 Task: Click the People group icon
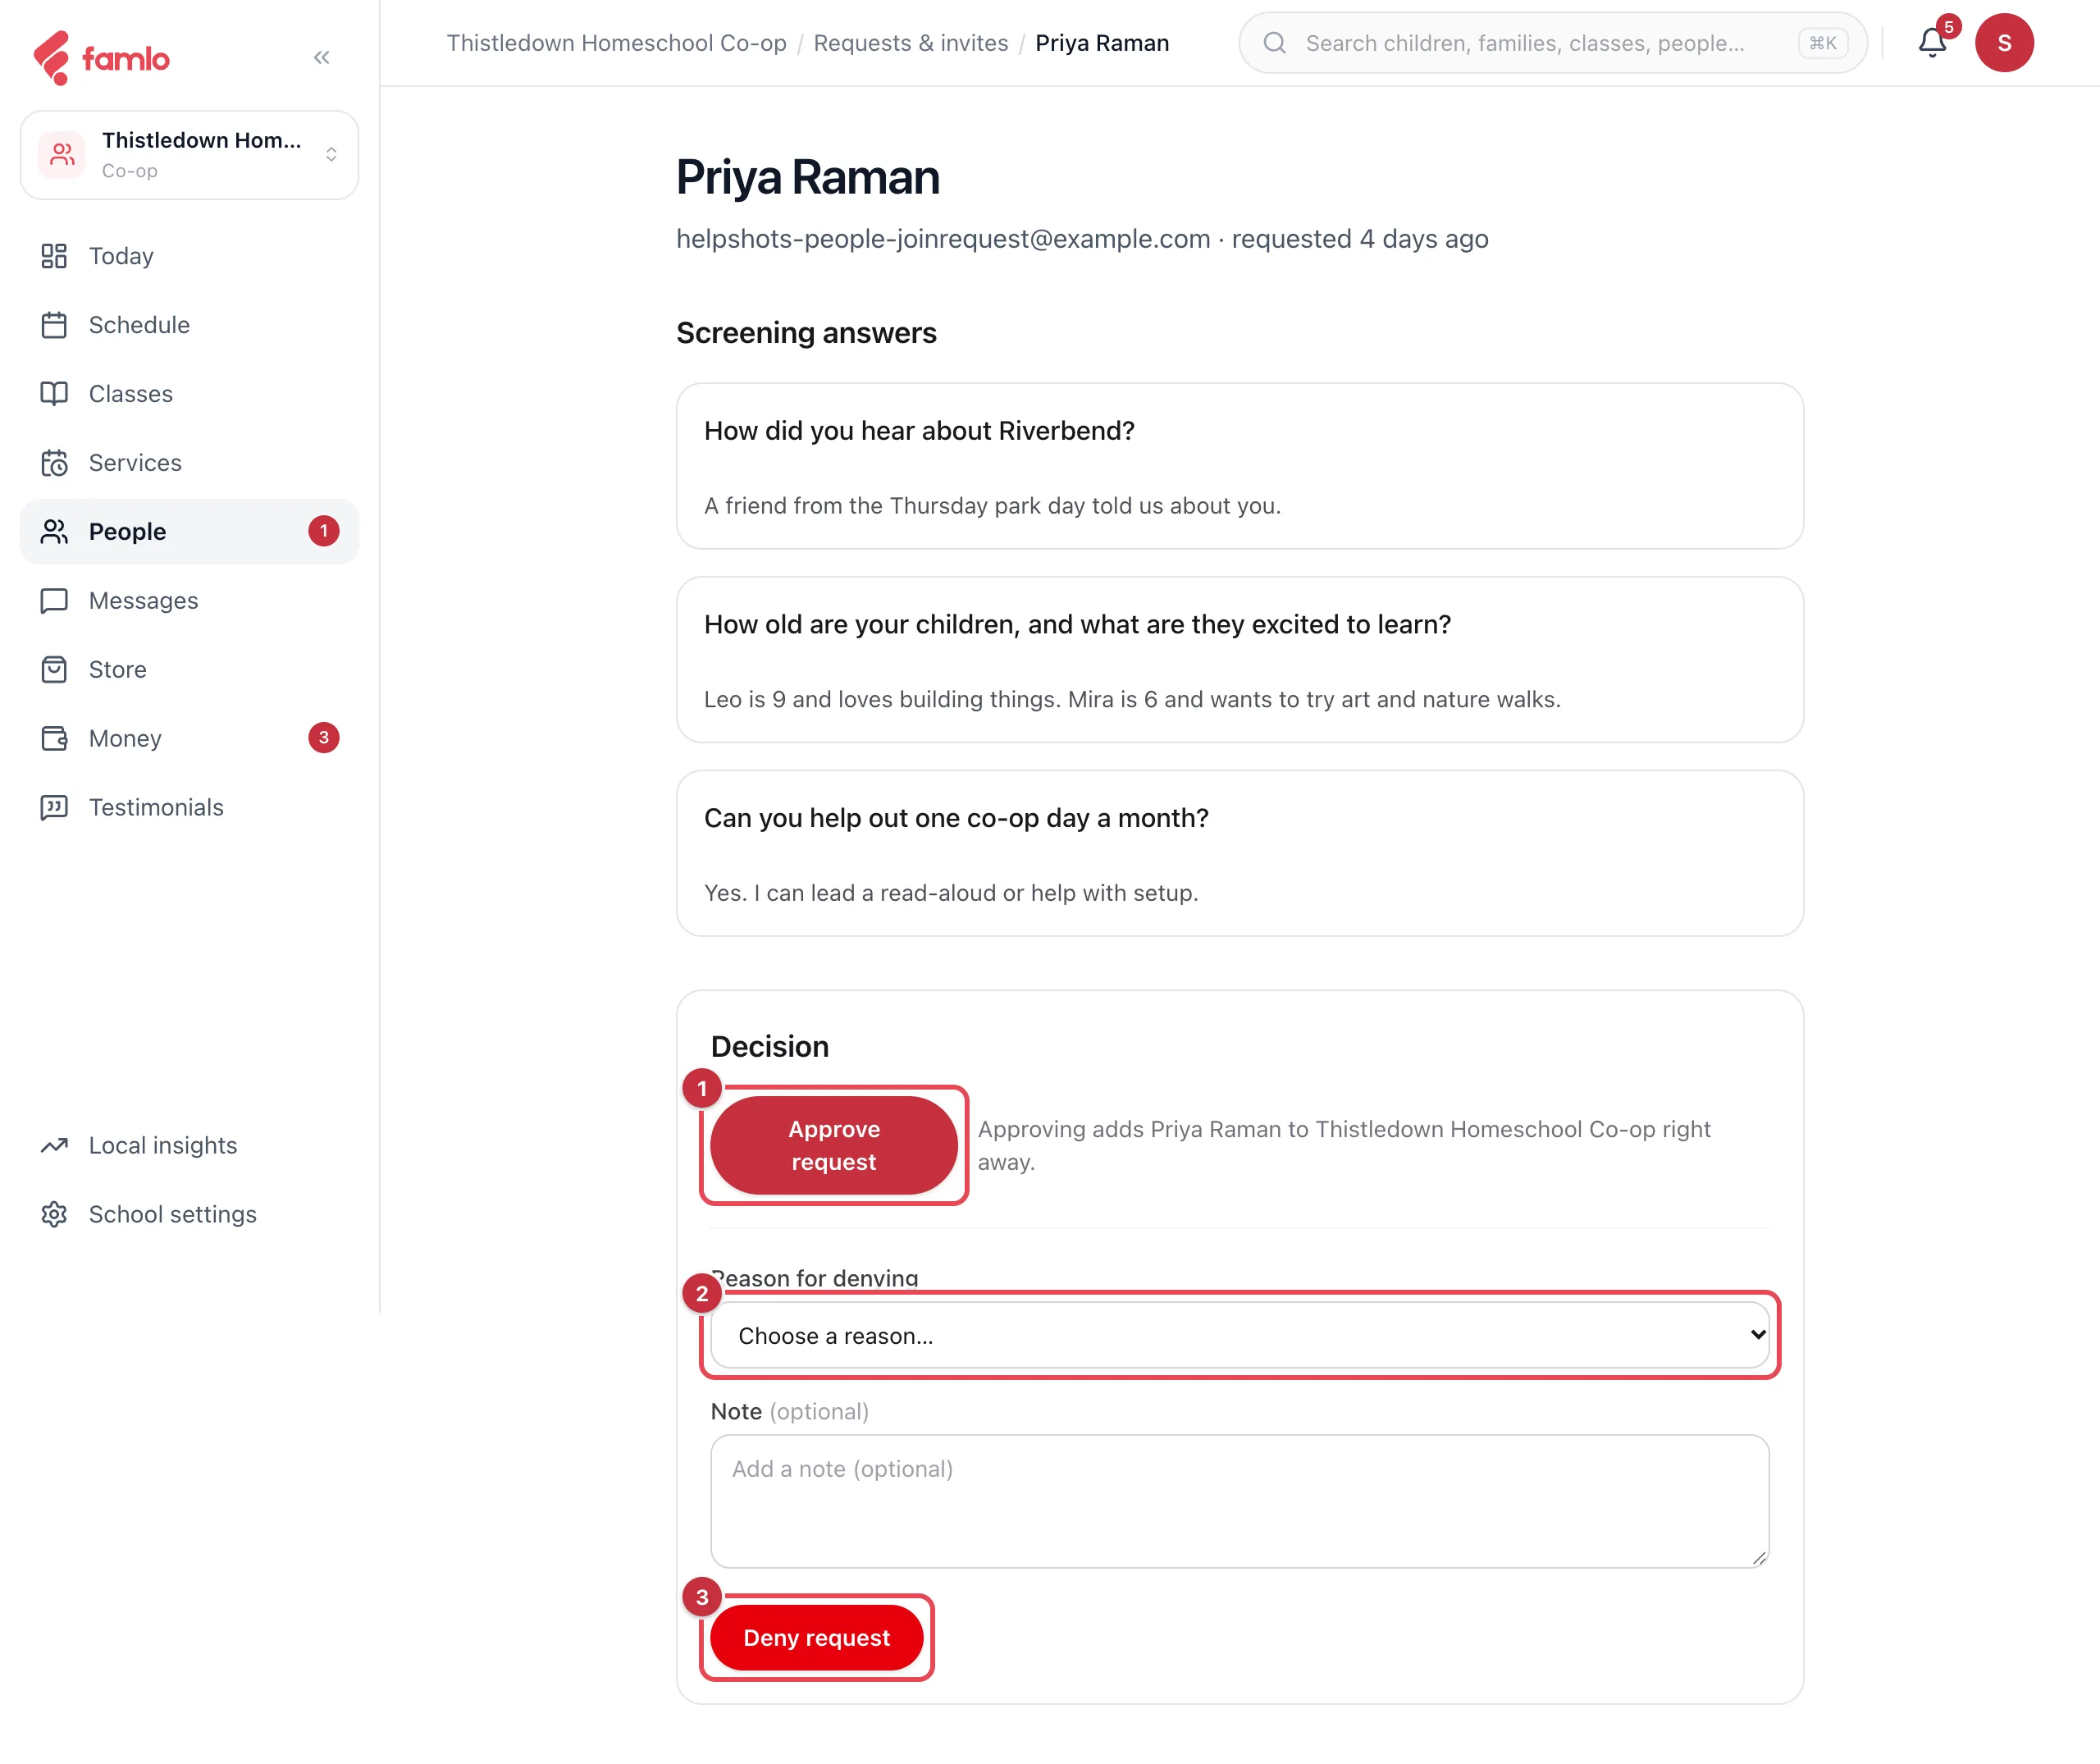pyautogui.click(x=54, y=532)
